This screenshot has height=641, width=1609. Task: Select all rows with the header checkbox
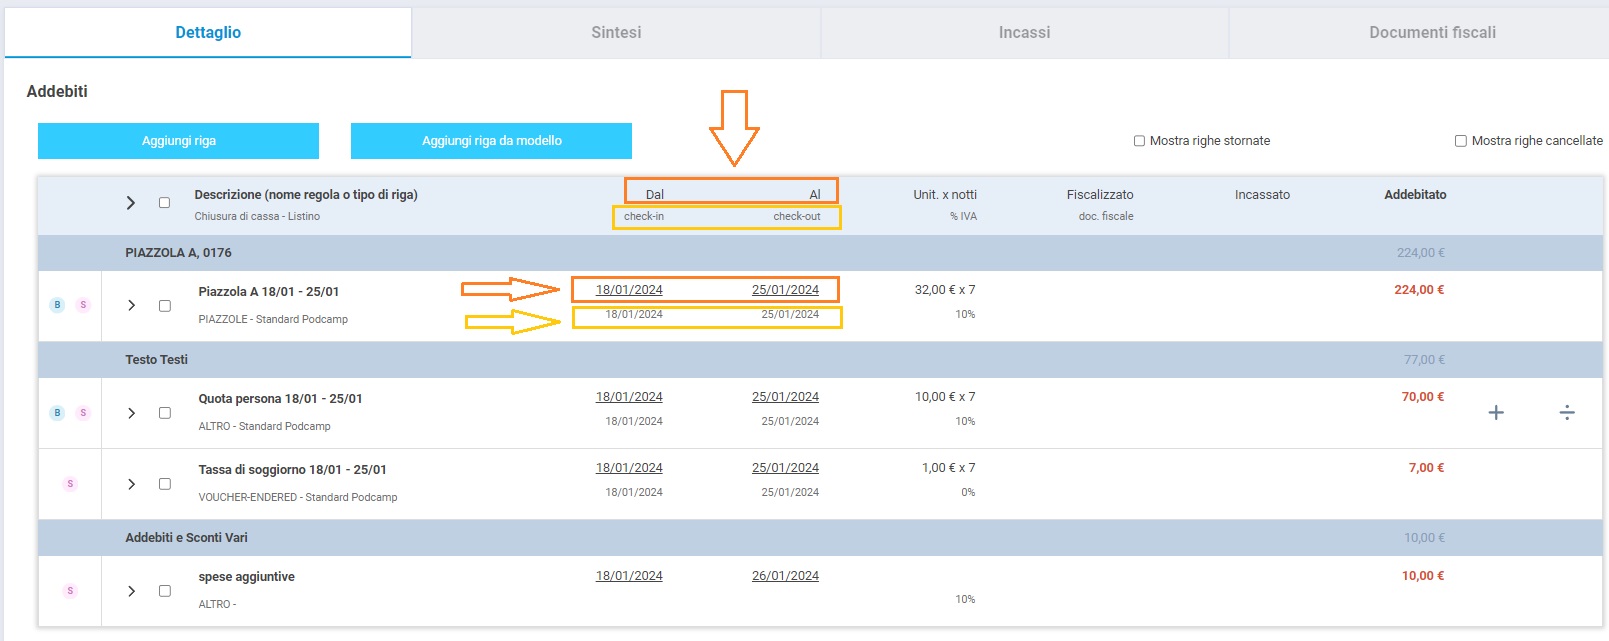click(x=165, y=203)
